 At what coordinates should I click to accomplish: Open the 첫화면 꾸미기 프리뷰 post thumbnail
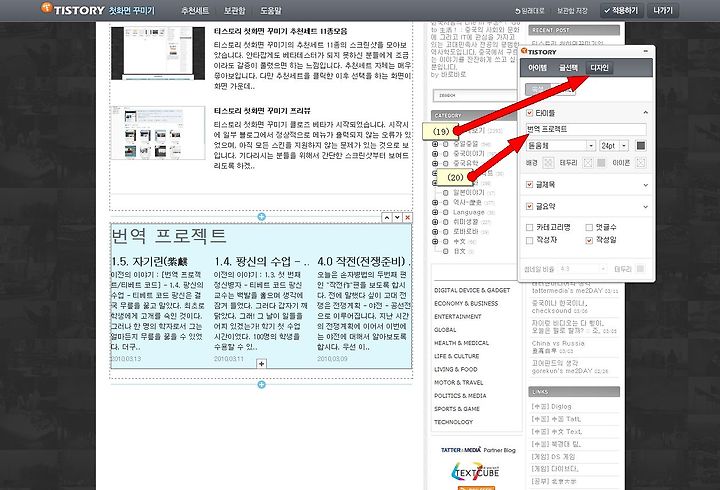[x=158, y=133]
